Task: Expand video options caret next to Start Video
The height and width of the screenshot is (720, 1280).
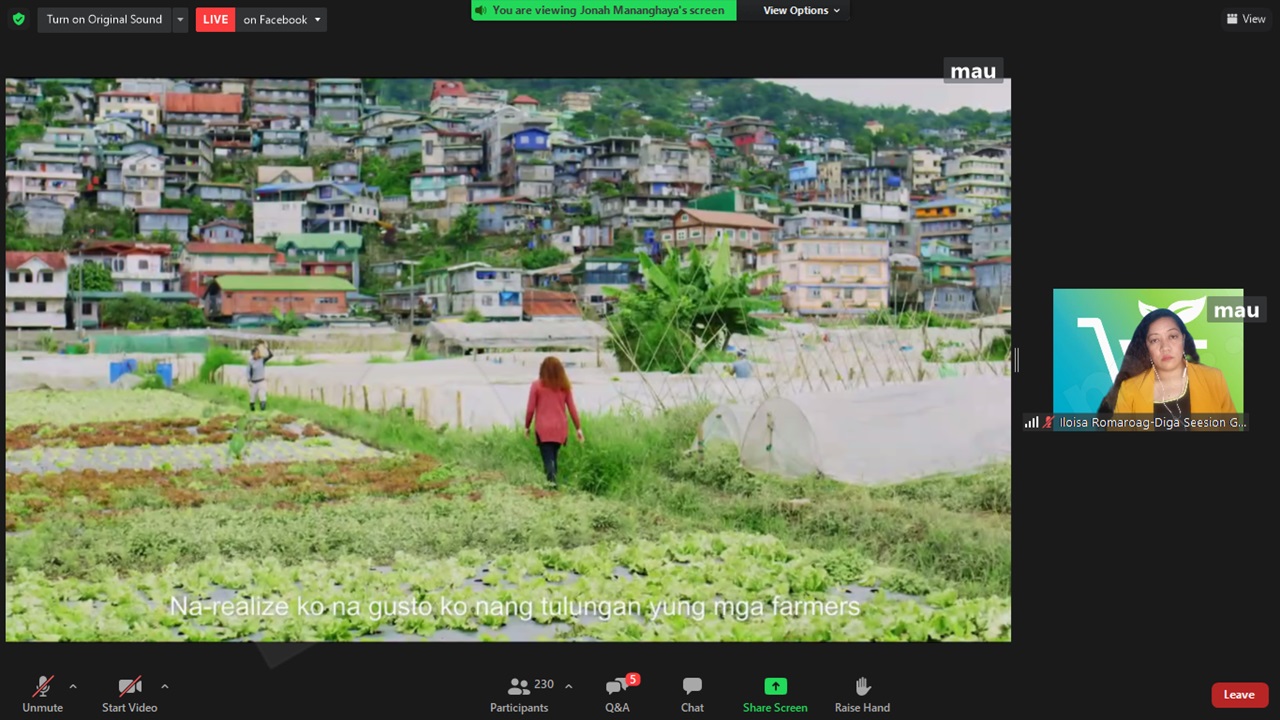Action: click(164, 686)
